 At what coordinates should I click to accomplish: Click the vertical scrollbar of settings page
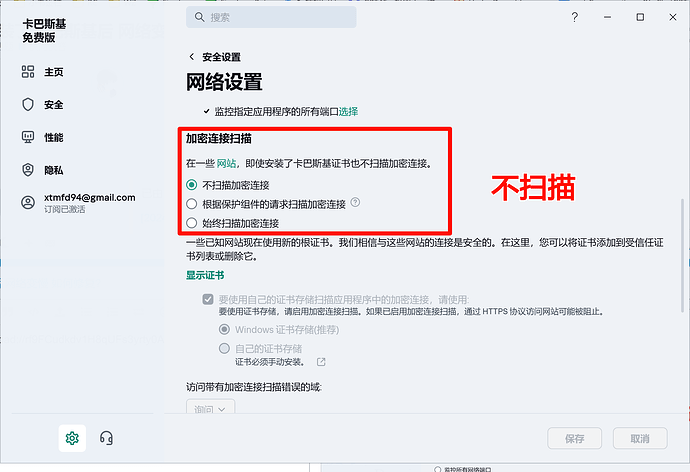[x=683, y=255]
